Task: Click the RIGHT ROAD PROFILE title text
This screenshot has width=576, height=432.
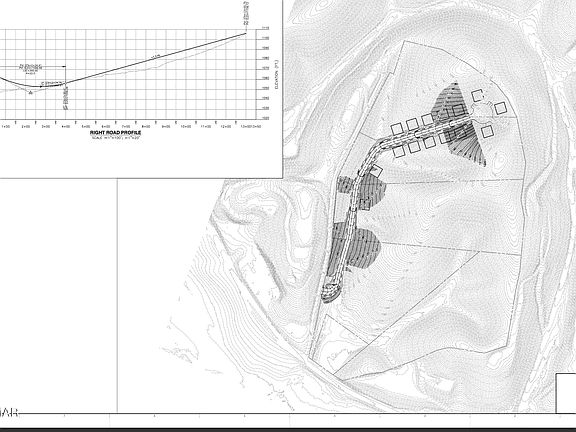Action: pos(115,133)
